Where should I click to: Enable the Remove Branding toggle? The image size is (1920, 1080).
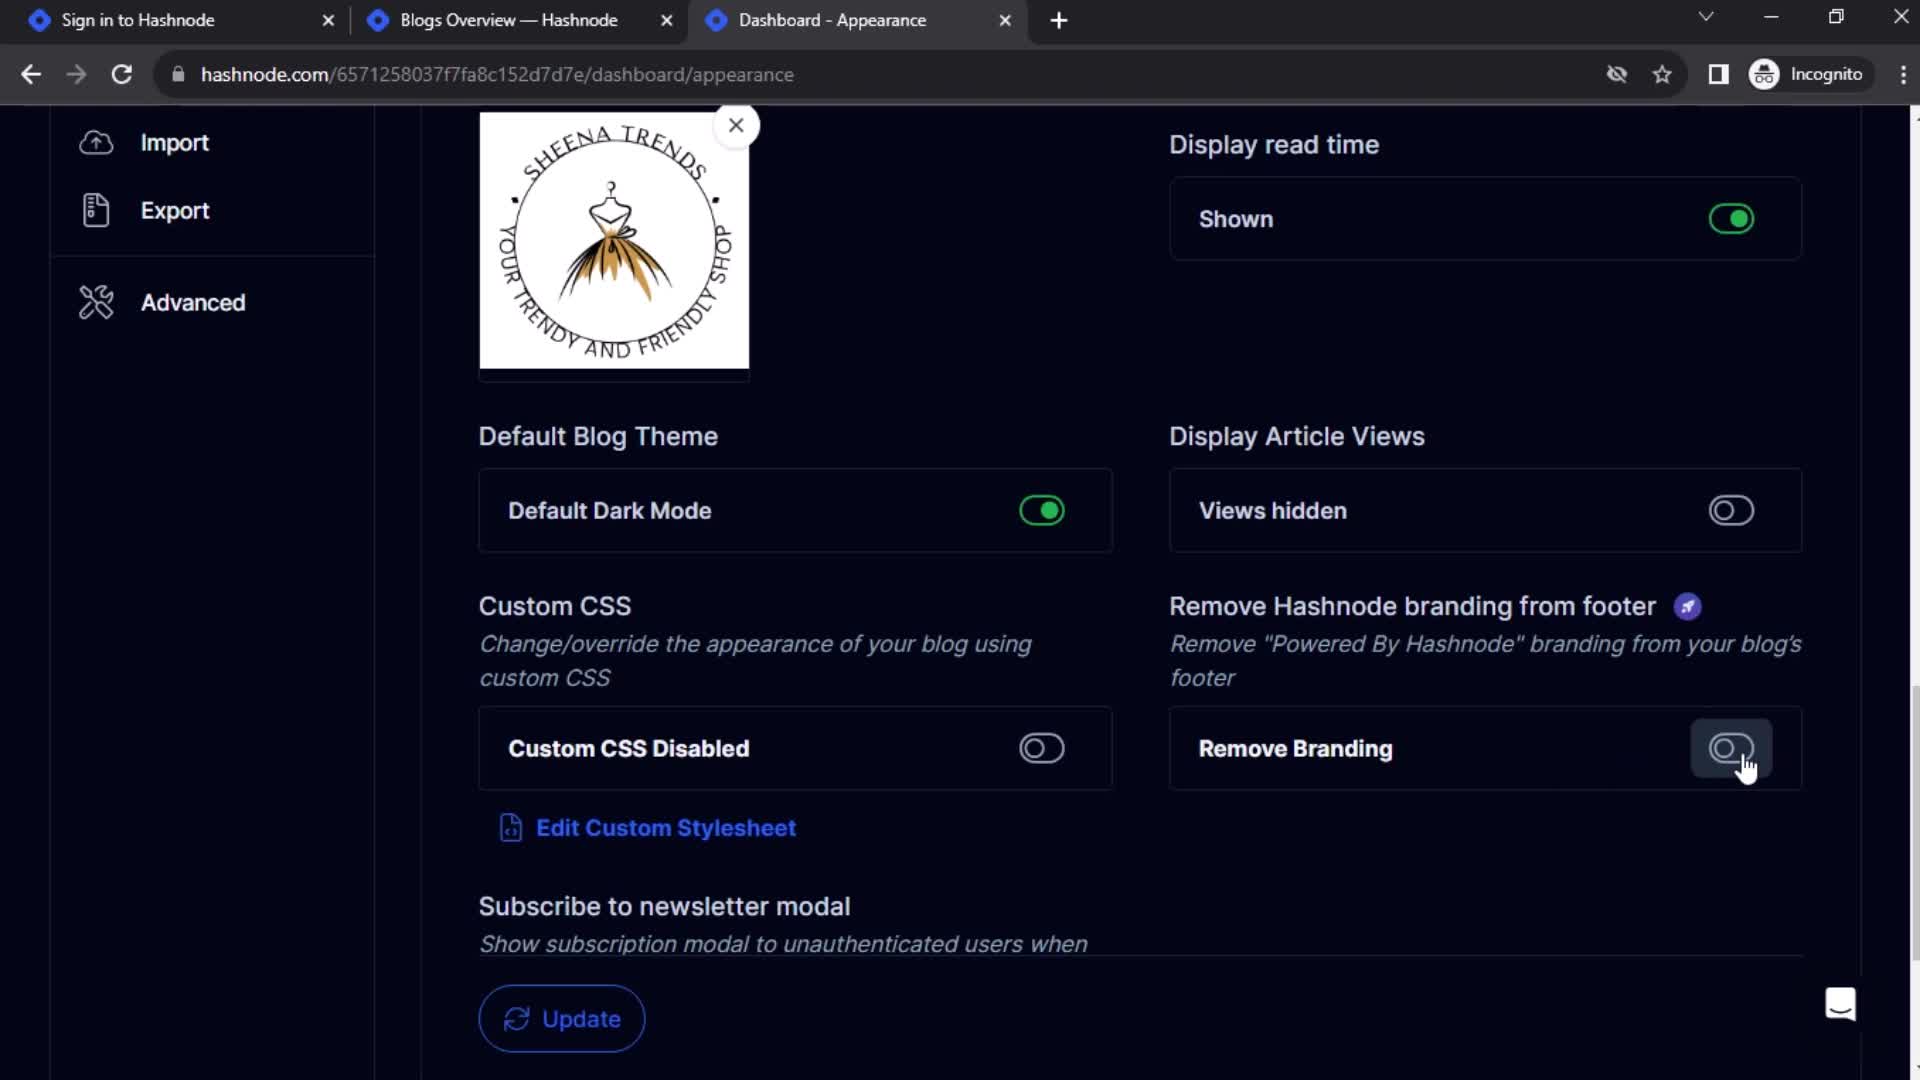1731,749
